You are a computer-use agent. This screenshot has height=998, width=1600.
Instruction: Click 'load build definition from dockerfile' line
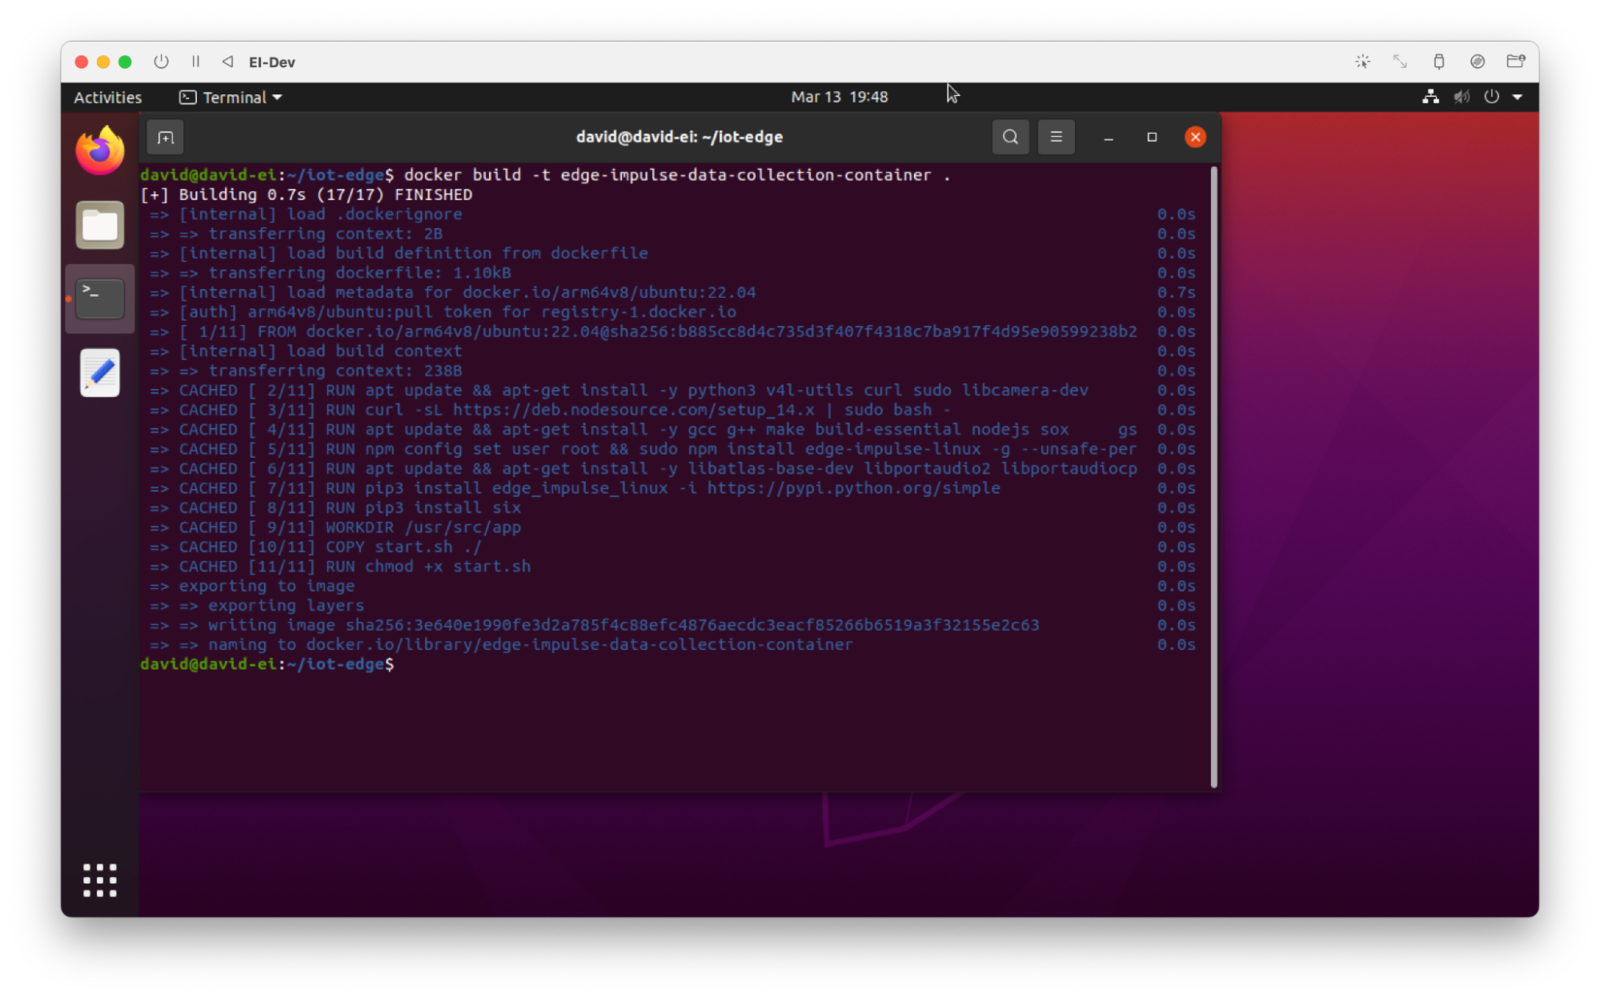click(x=399, y=253)
